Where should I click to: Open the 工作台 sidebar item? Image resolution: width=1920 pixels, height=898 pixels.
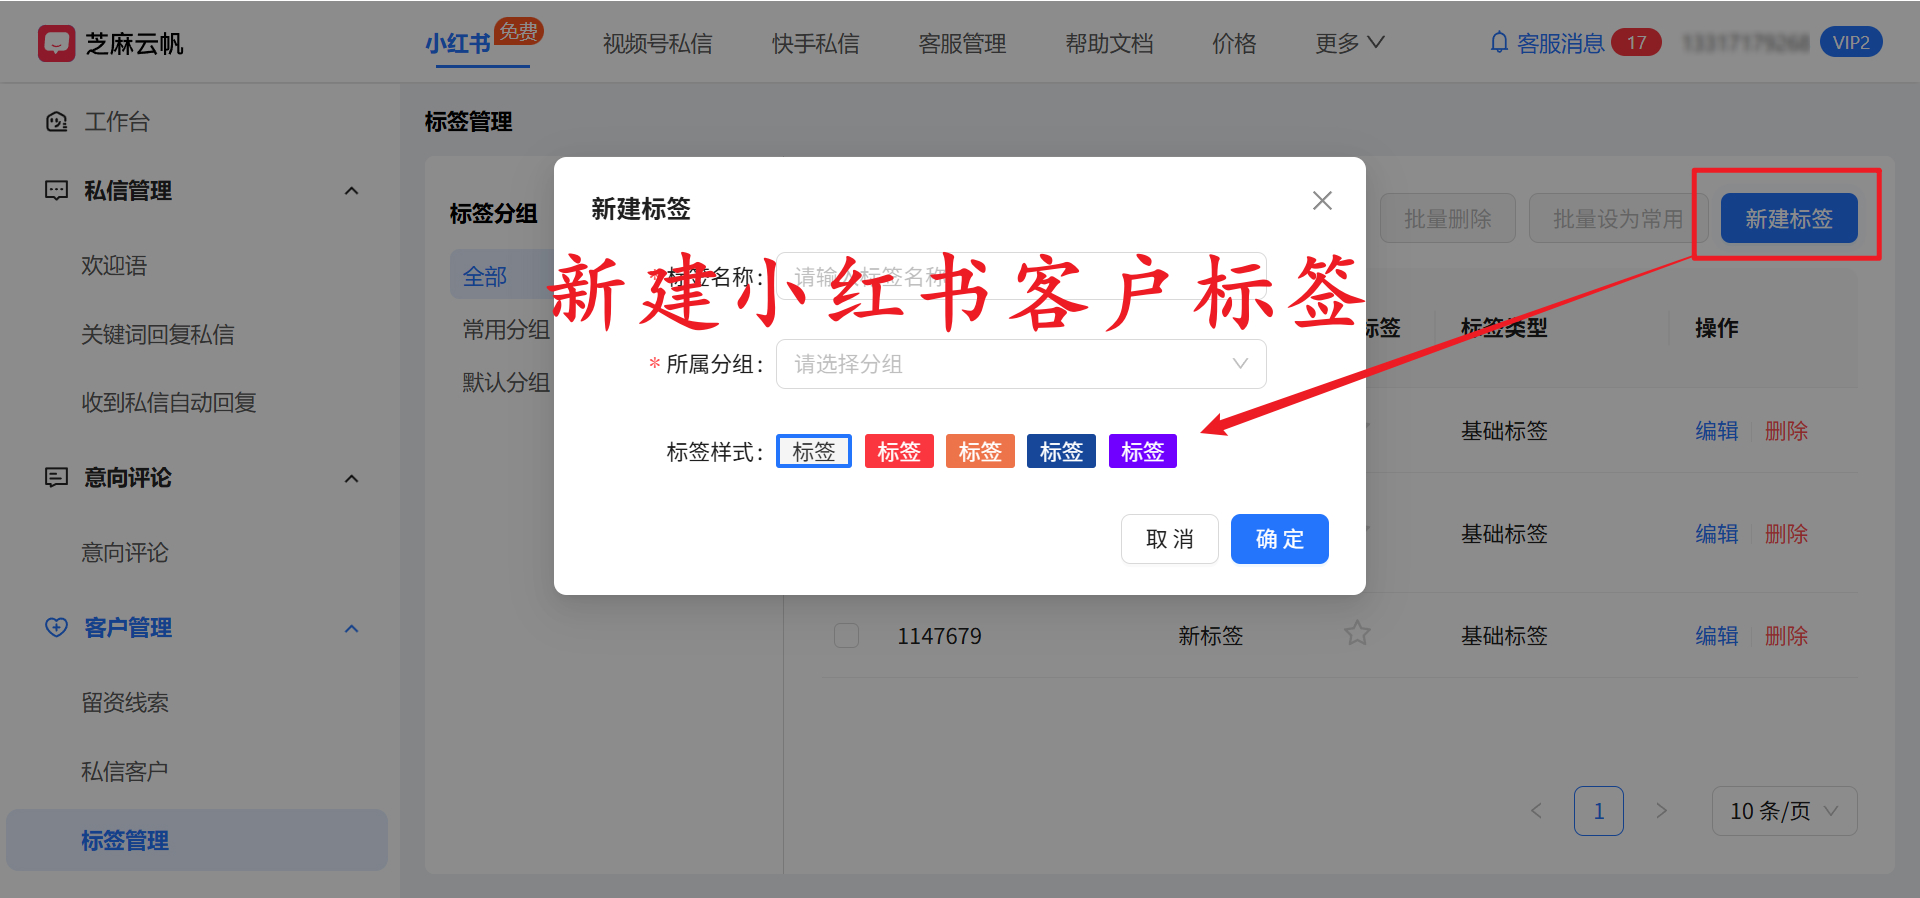click(x=117, y=122)
